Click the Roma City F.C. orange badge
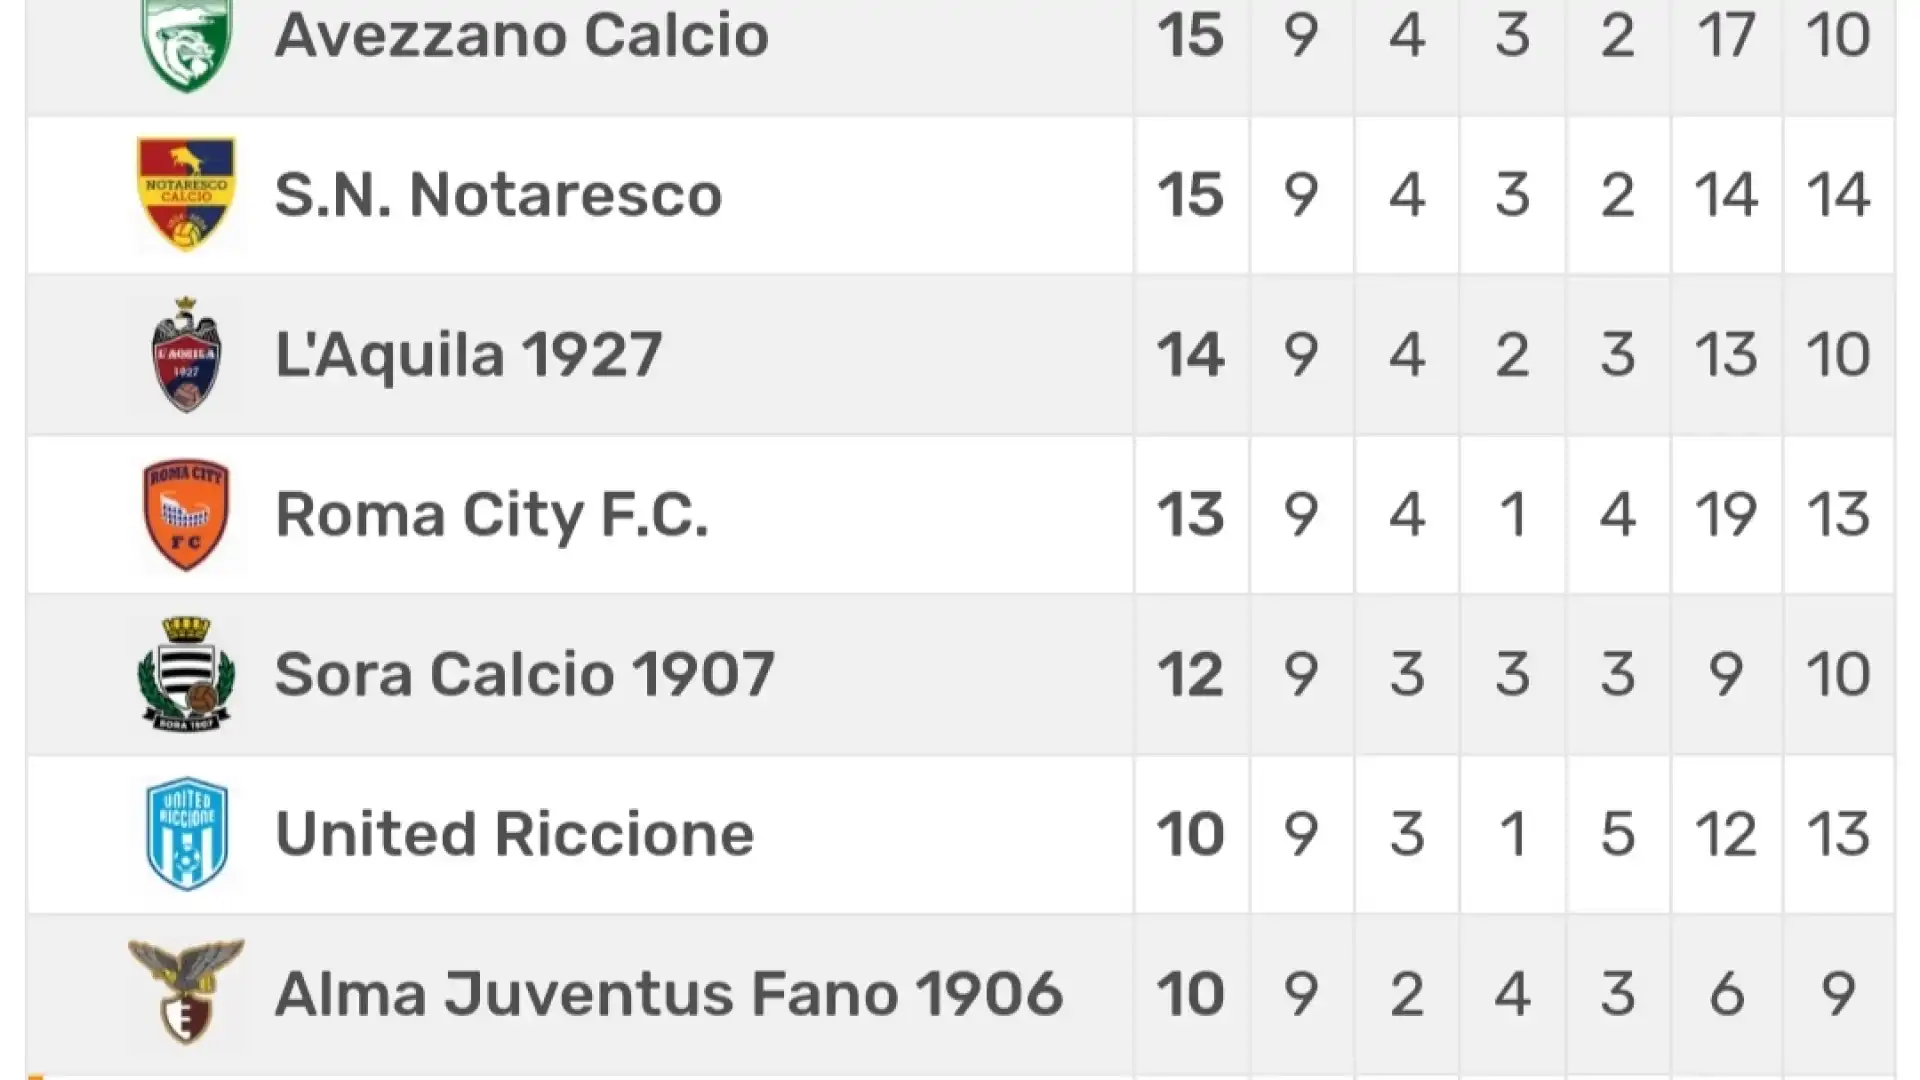The width and height of the screenshot is (1920, 1080). (186, 514)
